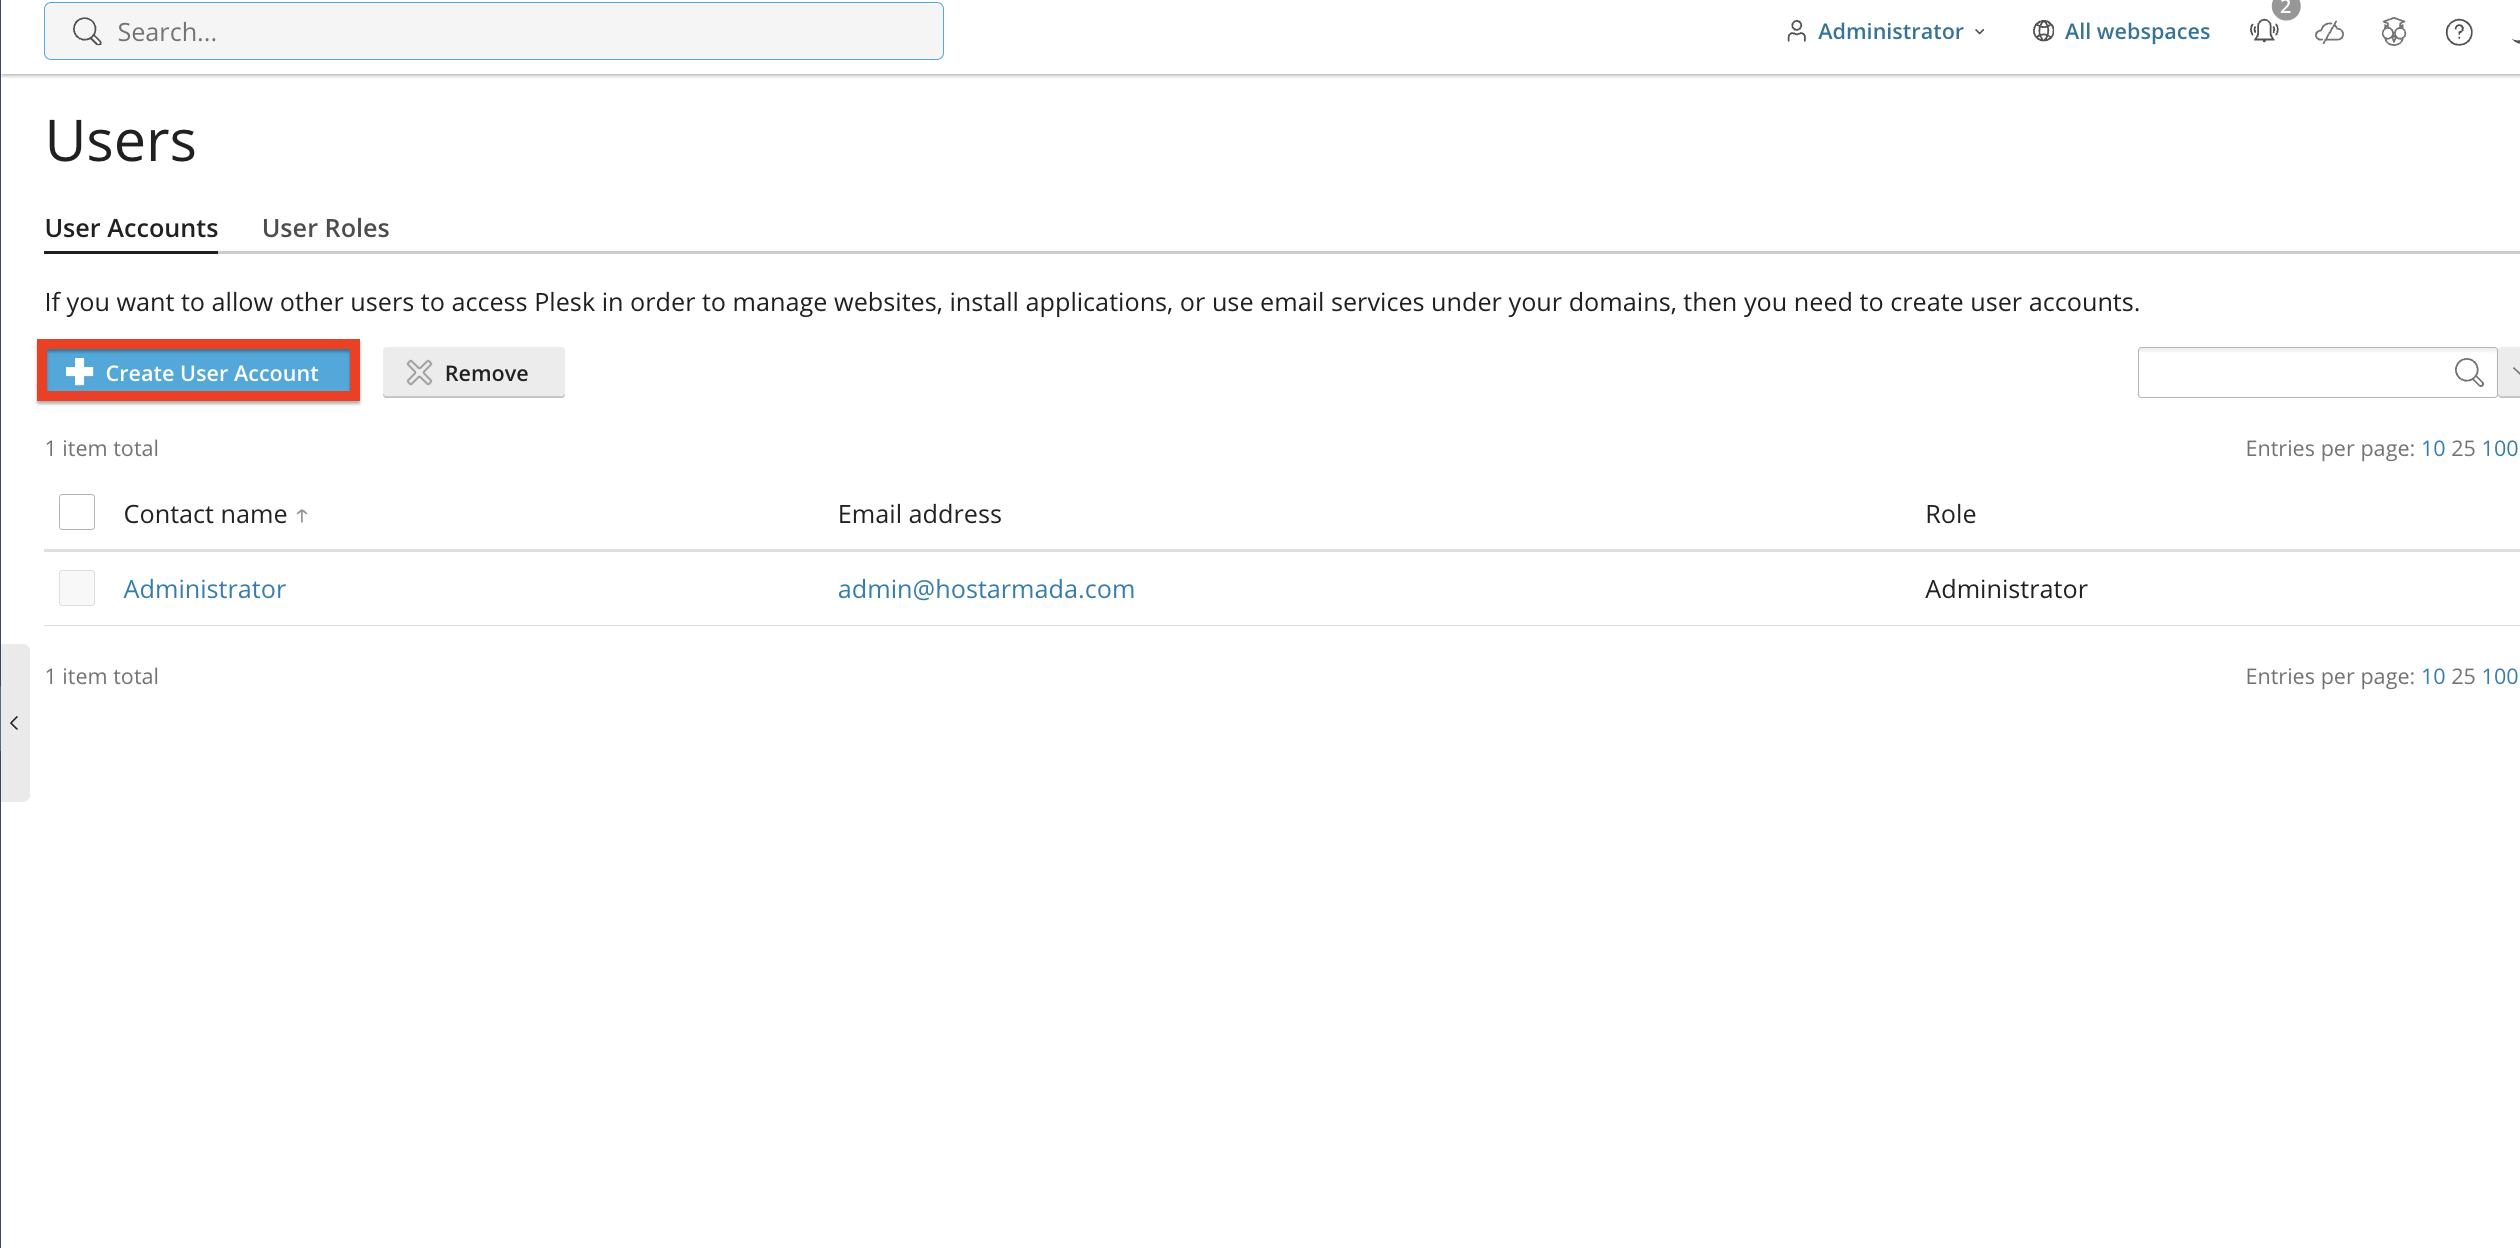2520x1248 pixels.
Task: Click the Remove button
Action: pyautogui.click(x=473, y=372)
